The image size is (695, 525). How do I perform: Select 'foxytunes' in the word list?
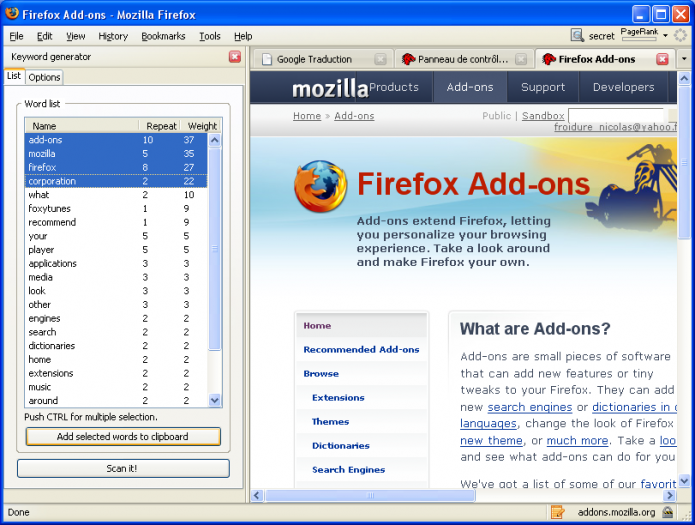coord(50,209)
